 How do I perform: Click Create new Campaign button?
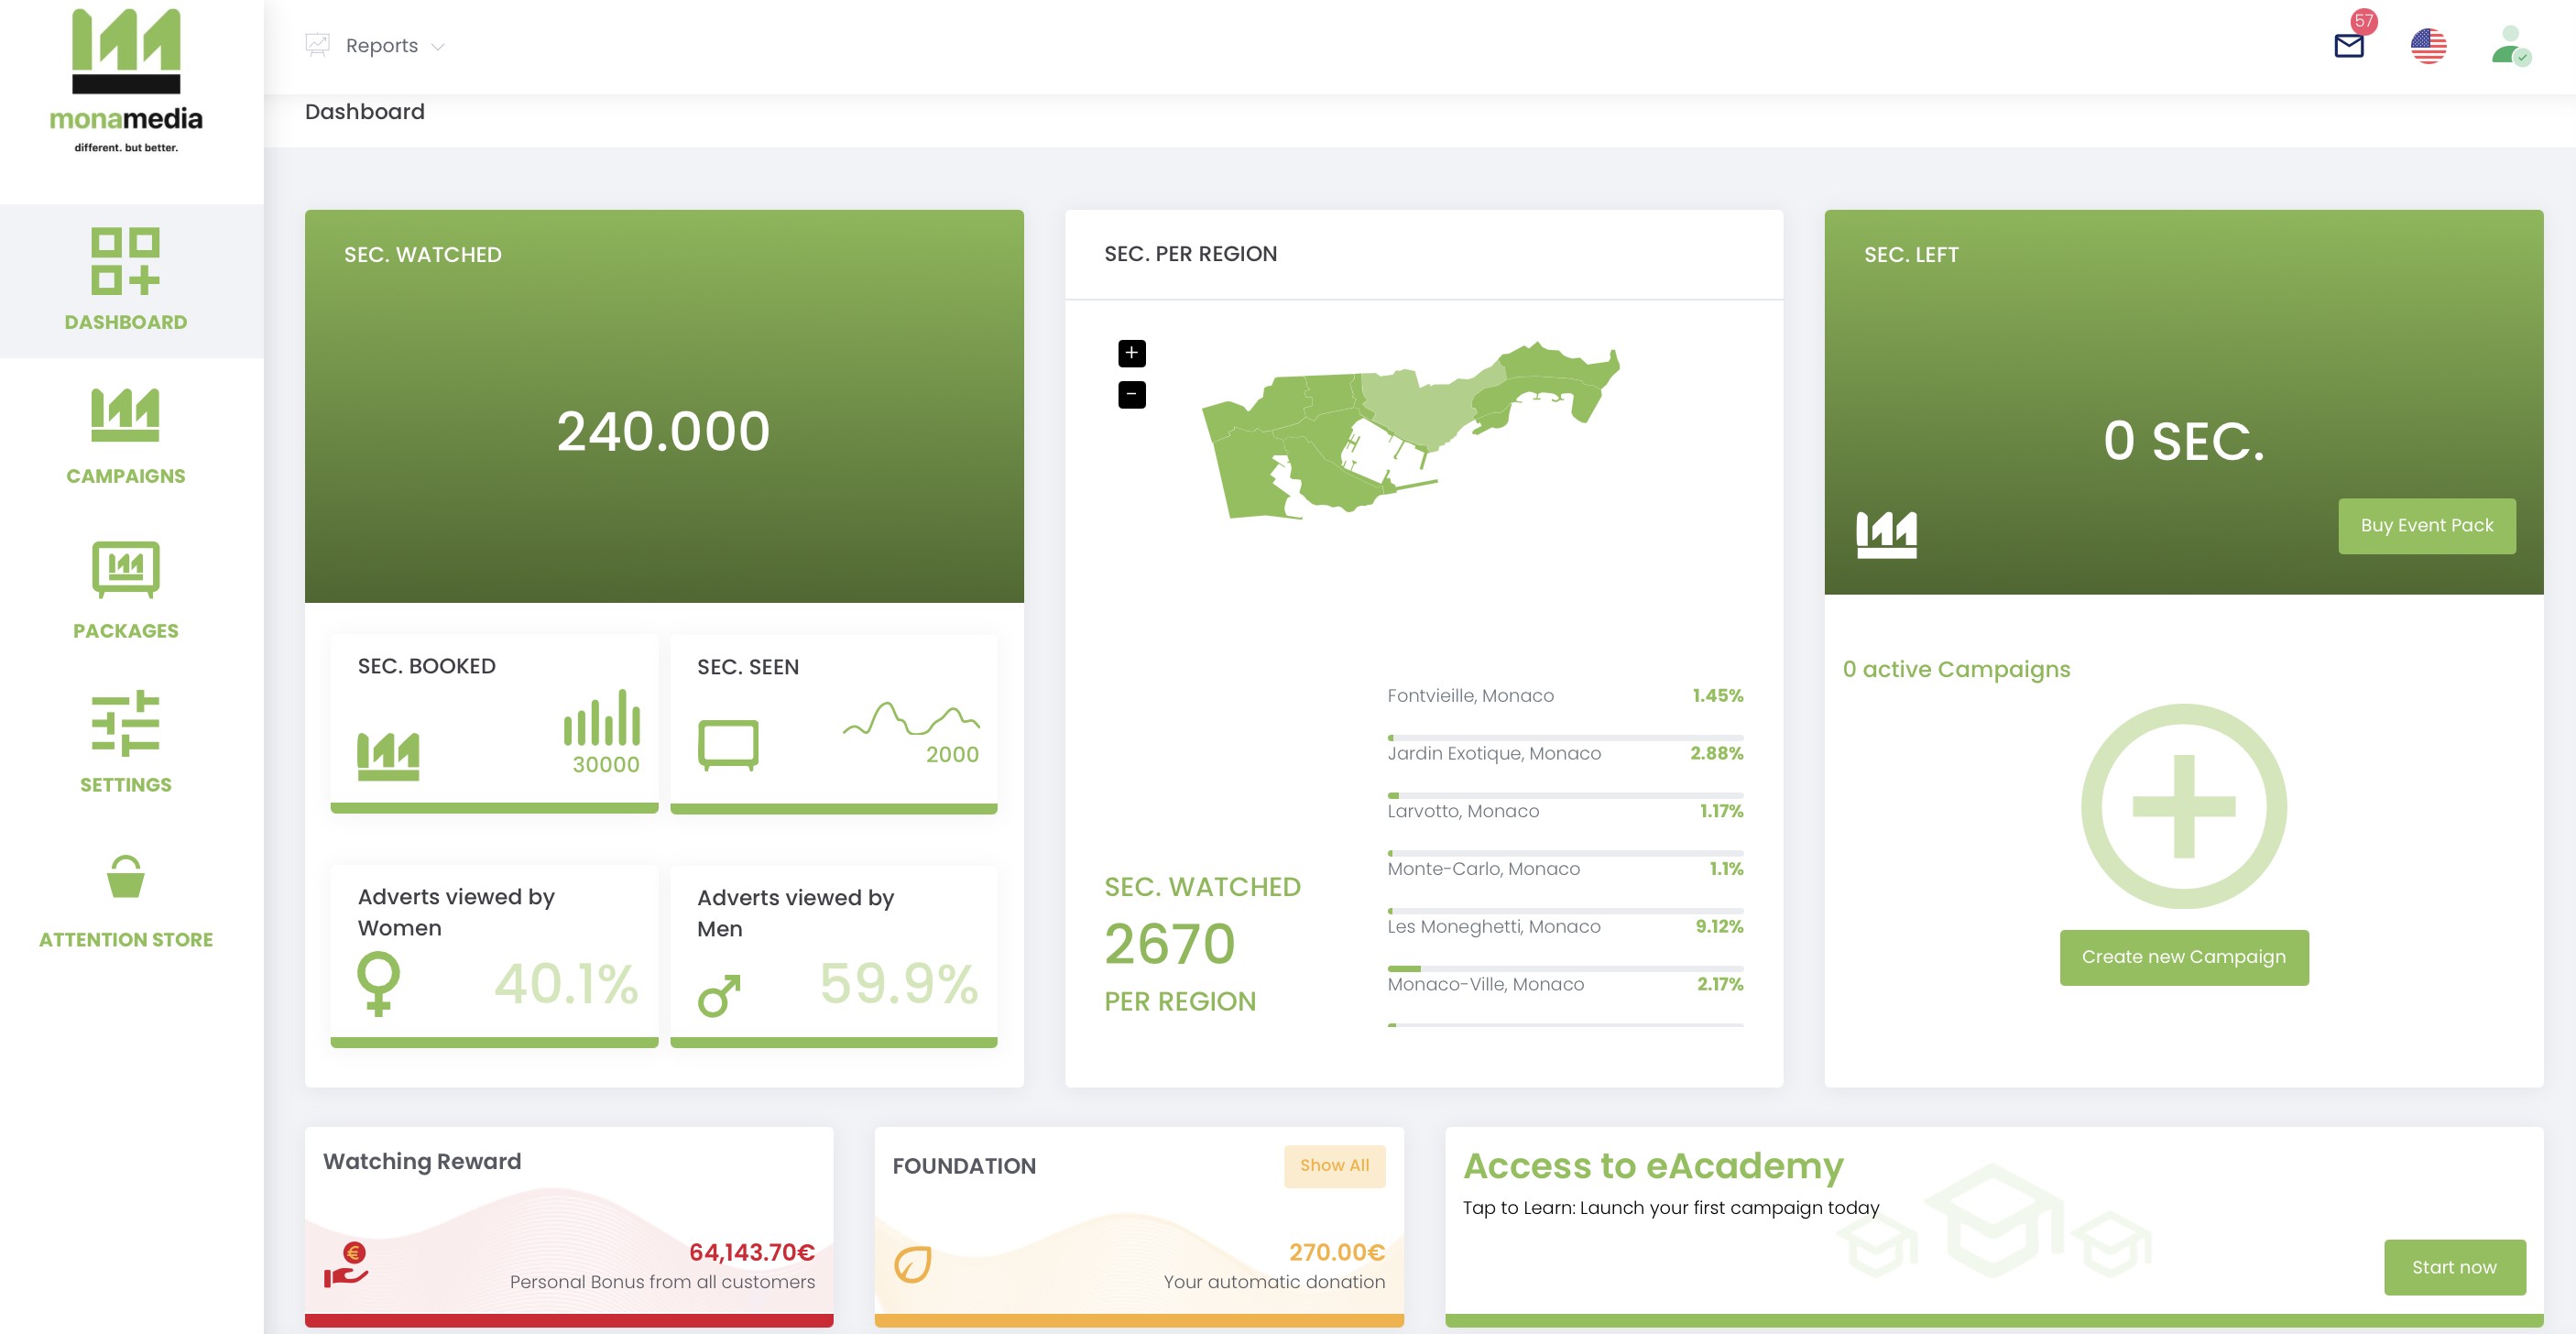pyautogui.click(x=2184, y=957)
